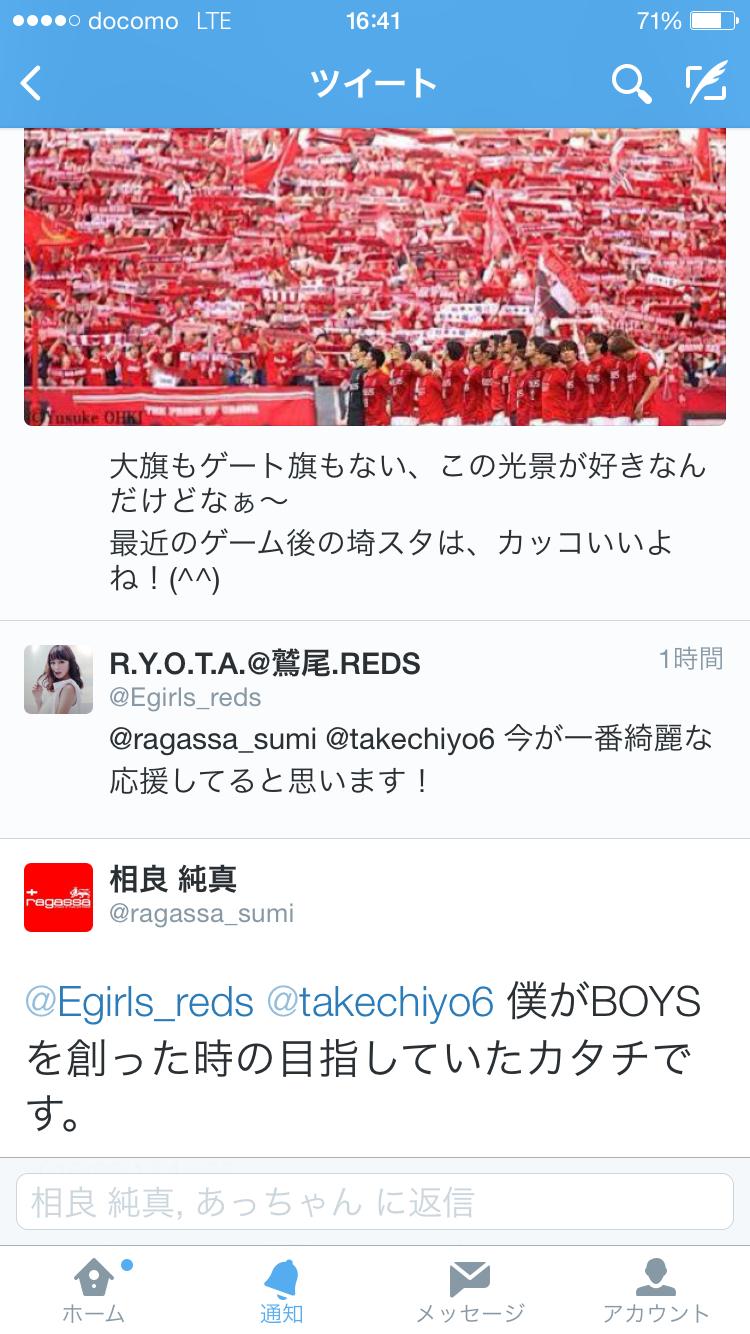Screen dimensions: 750x1334
Task: Open the red supporters crowd photo
Action: tap(375, 277)
